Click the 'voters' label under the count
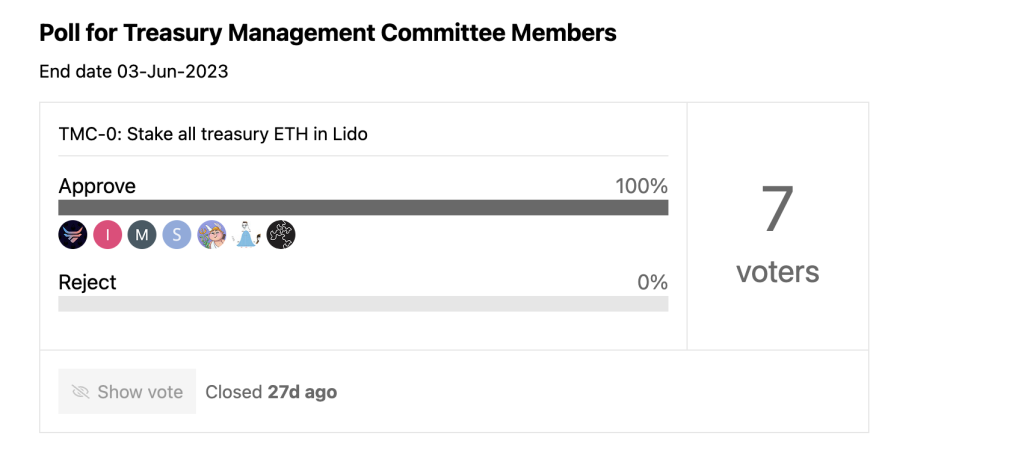This screenshot has width=1024, height=468. coord(778,272)
